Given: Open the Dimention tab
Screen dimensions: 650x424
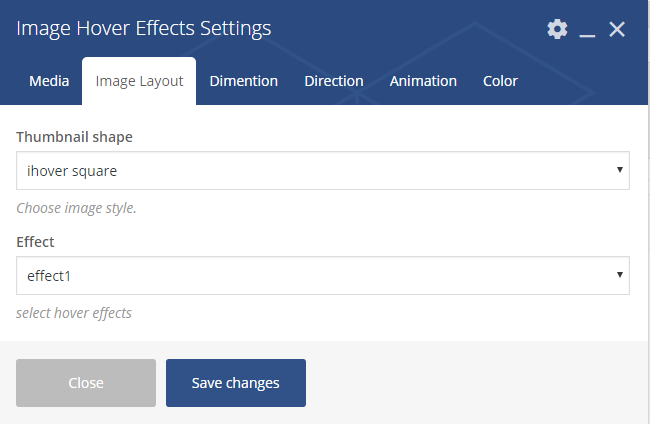Looking at the screenshot, I should 244,81.
